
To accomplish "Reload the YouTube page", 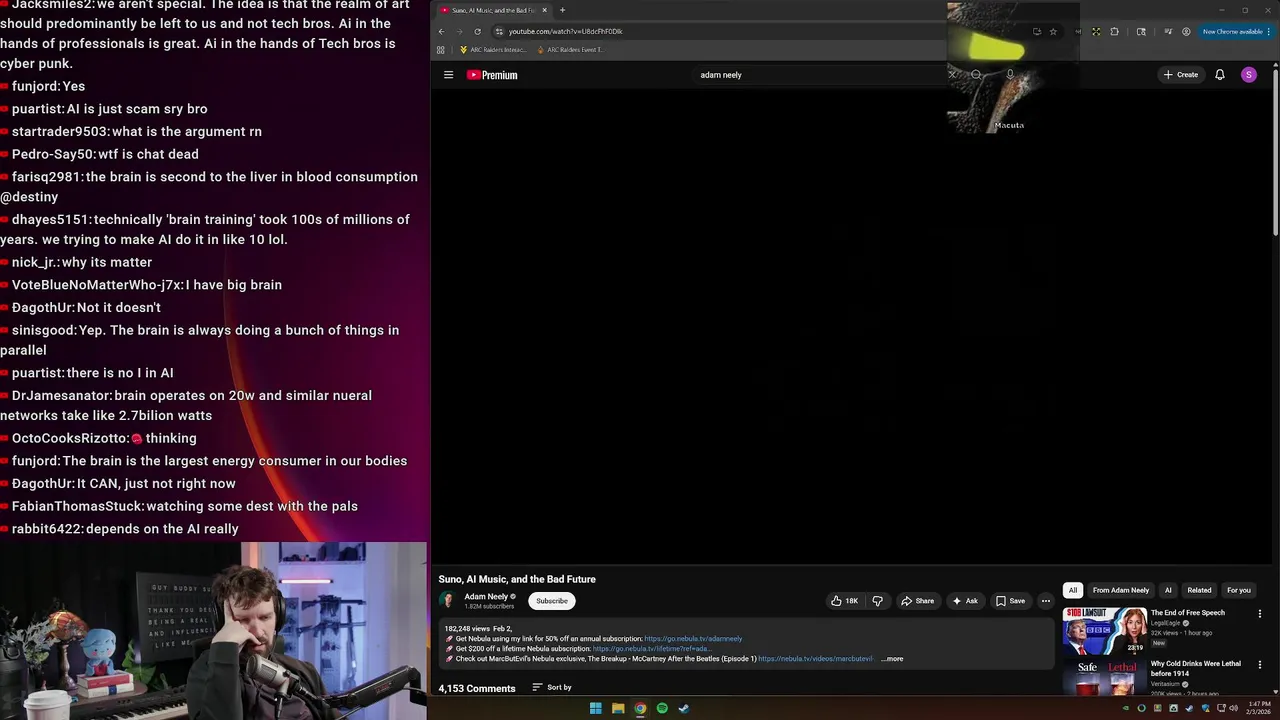I will click(x=477, y=31).
